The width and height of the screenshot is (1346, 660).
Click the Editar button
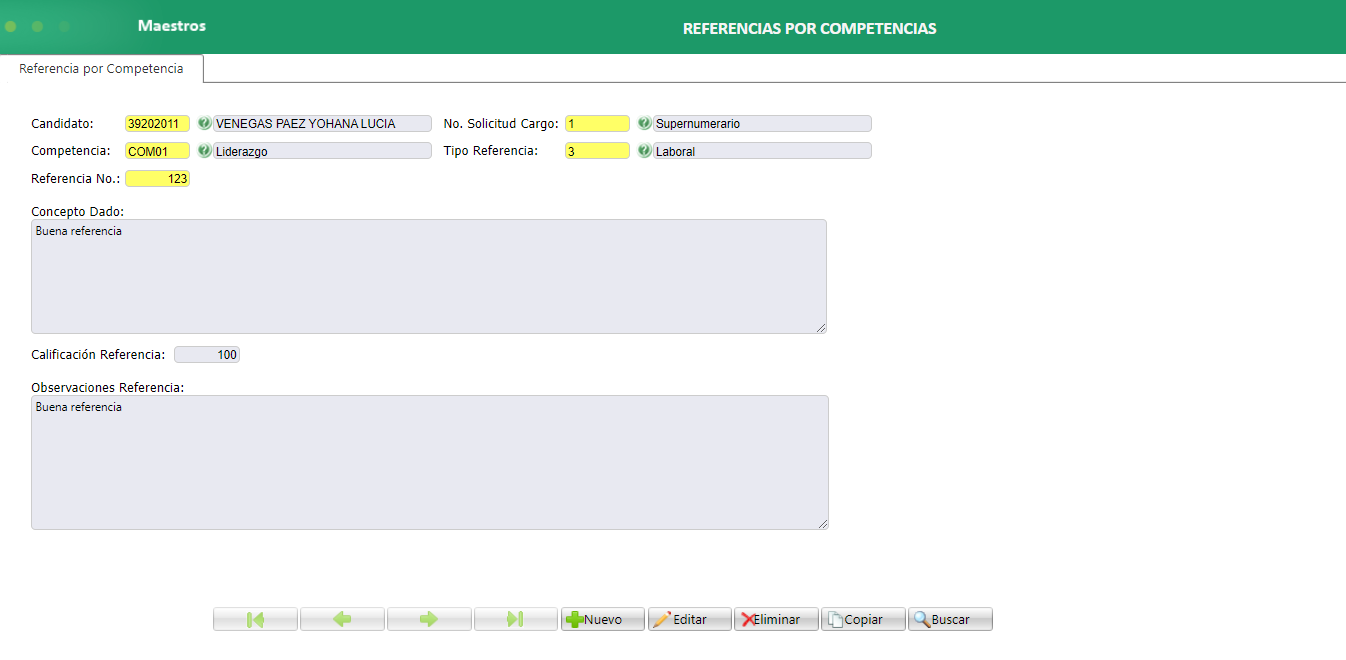(x=690, y=619)
